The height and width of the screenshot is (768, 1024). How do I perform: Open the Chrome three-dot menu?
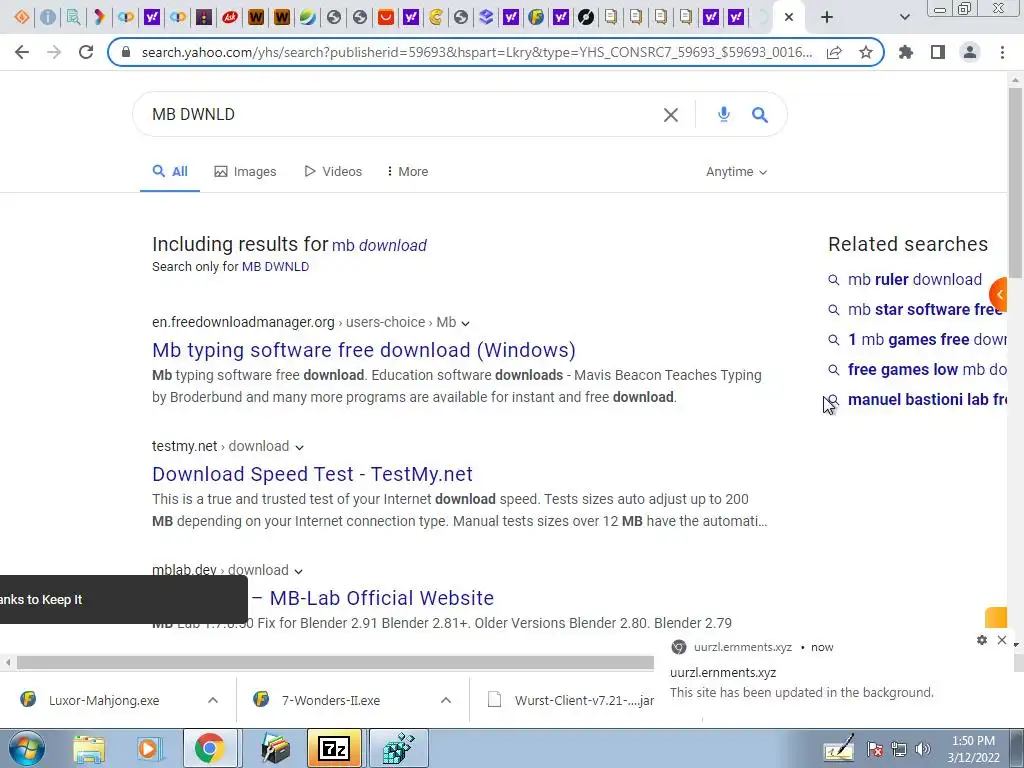[x=1002, y=52]
